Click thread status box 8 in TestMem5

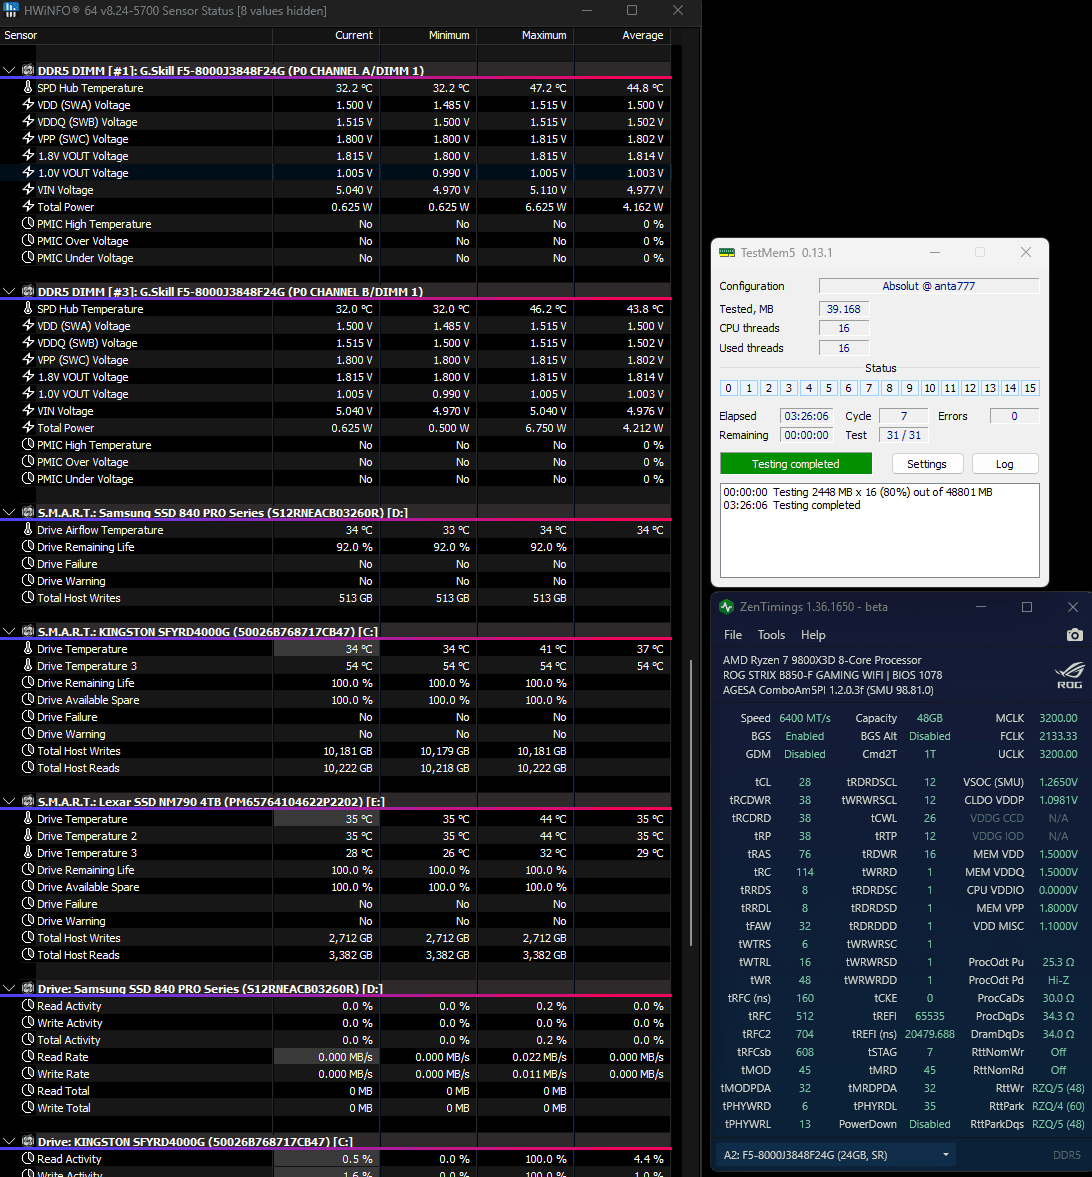click(x=889, y=388)
